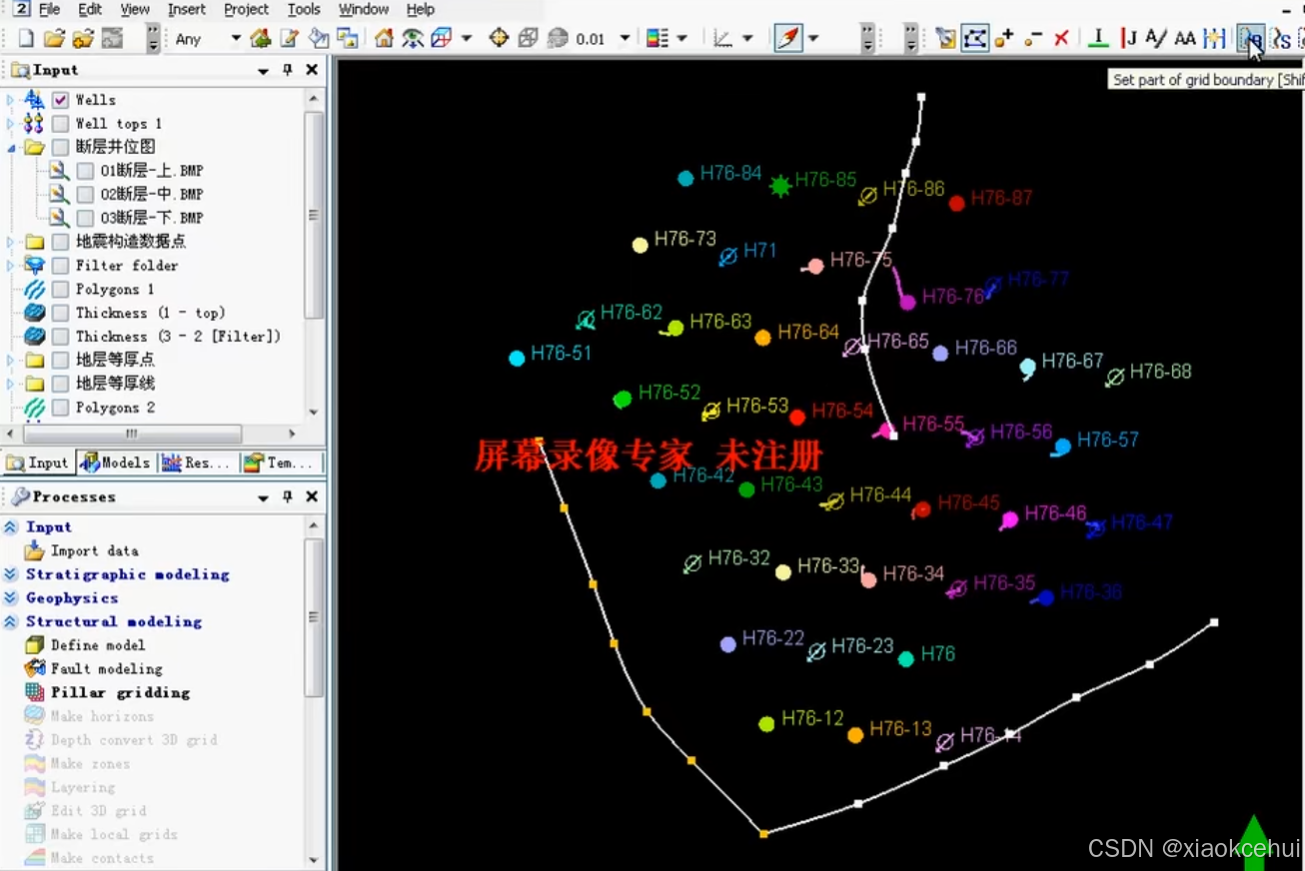Click the red compass north arrow icon

click(x=788, y=39)
